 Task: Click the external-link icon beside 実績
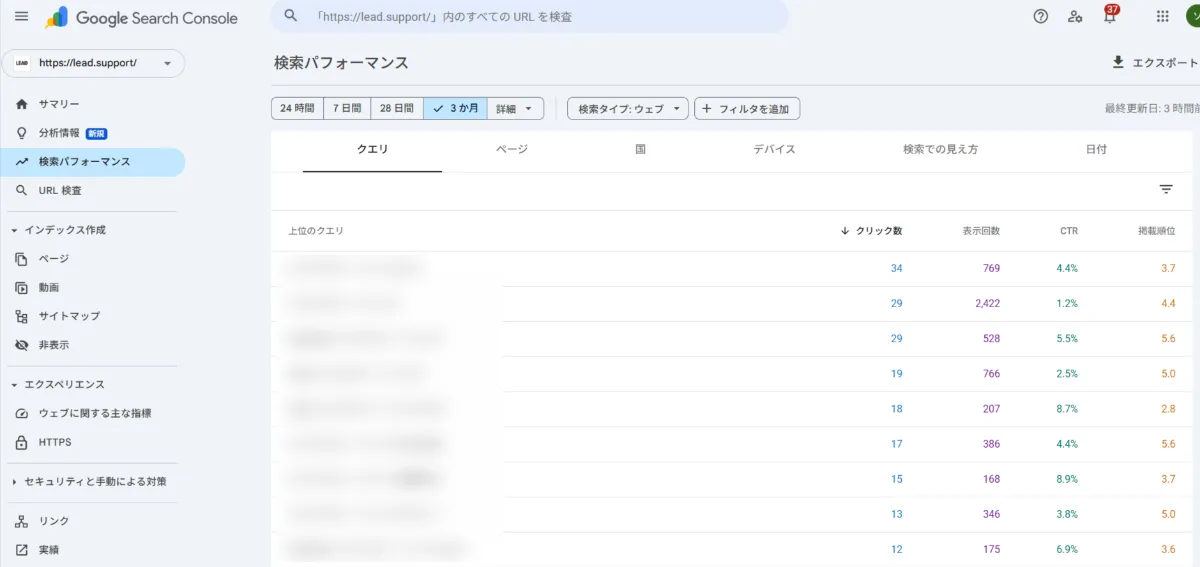point(22,550)
